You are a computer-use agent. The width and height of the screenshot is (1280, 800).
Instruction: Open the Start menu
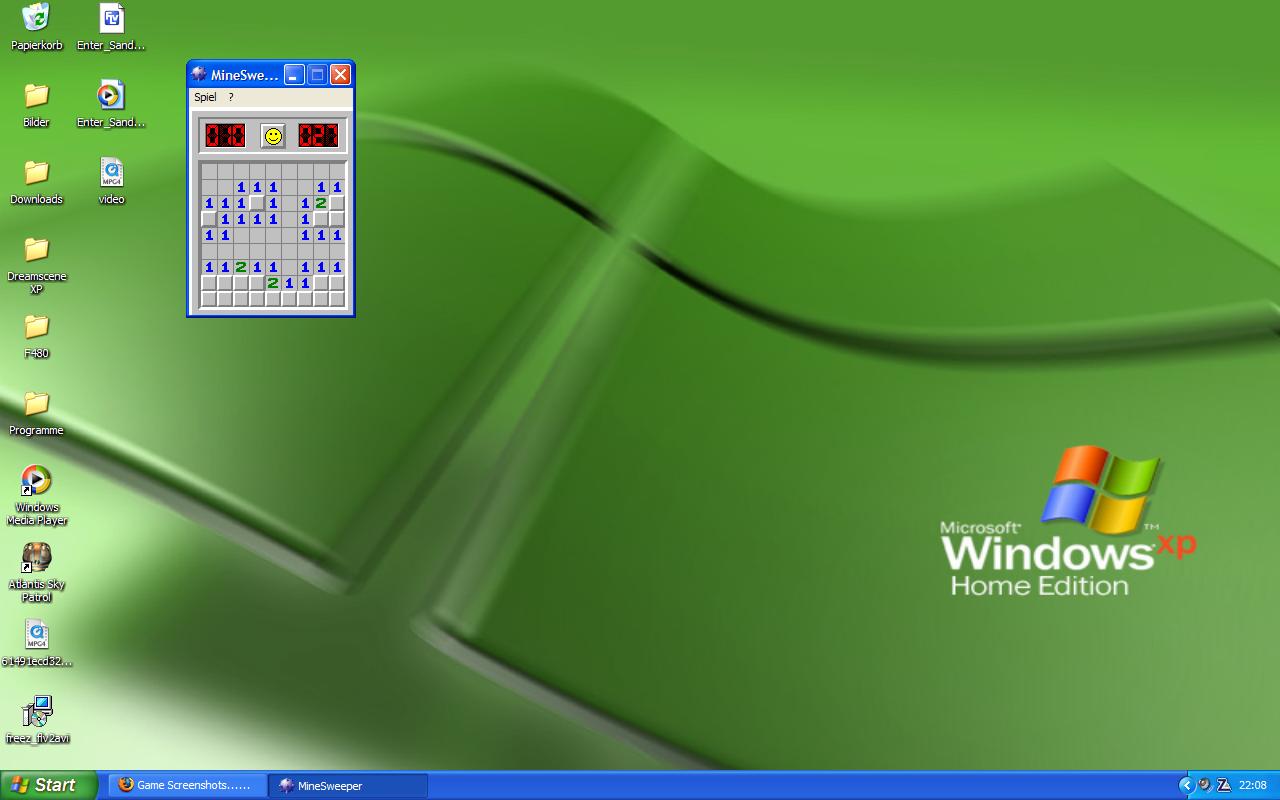(49, 785)
